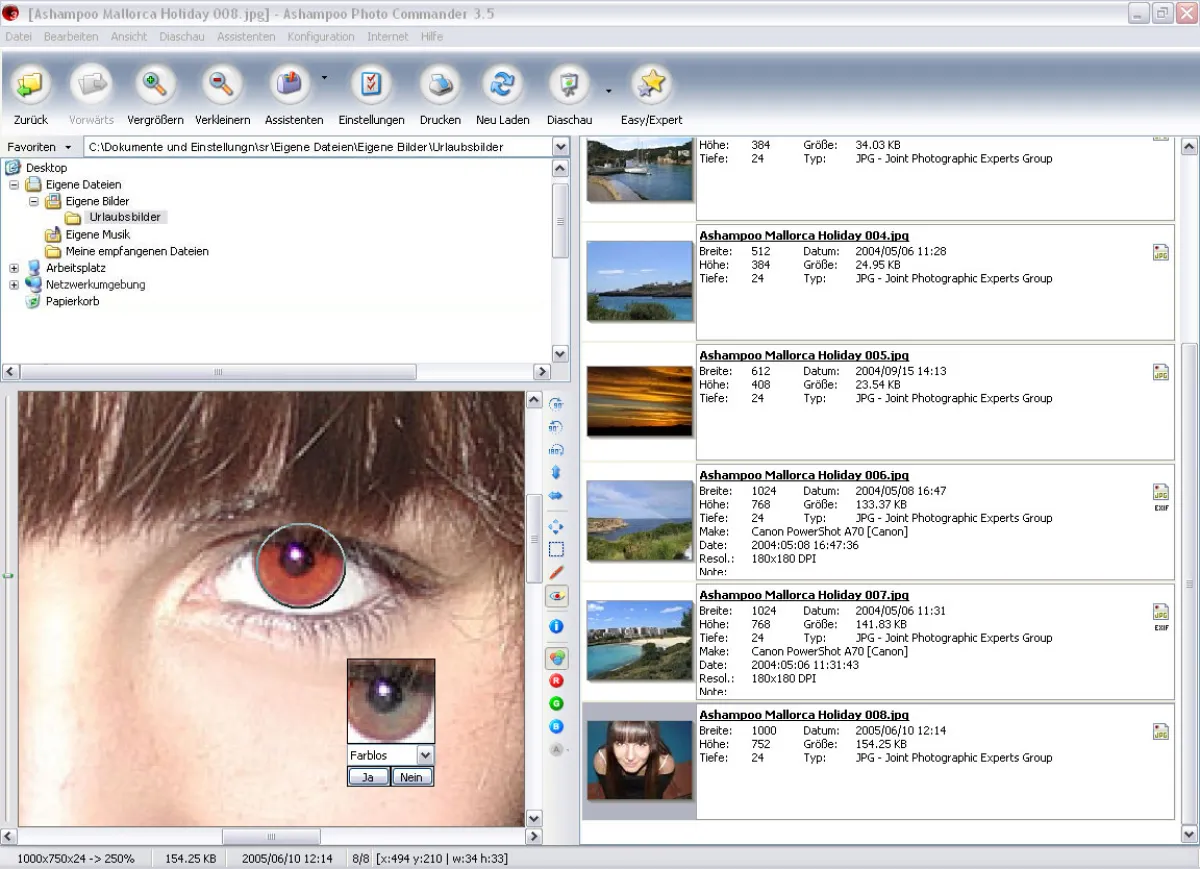Toggle the blue channel B button
Viewport: 1200px width, 869px height.
pos(557,727)
